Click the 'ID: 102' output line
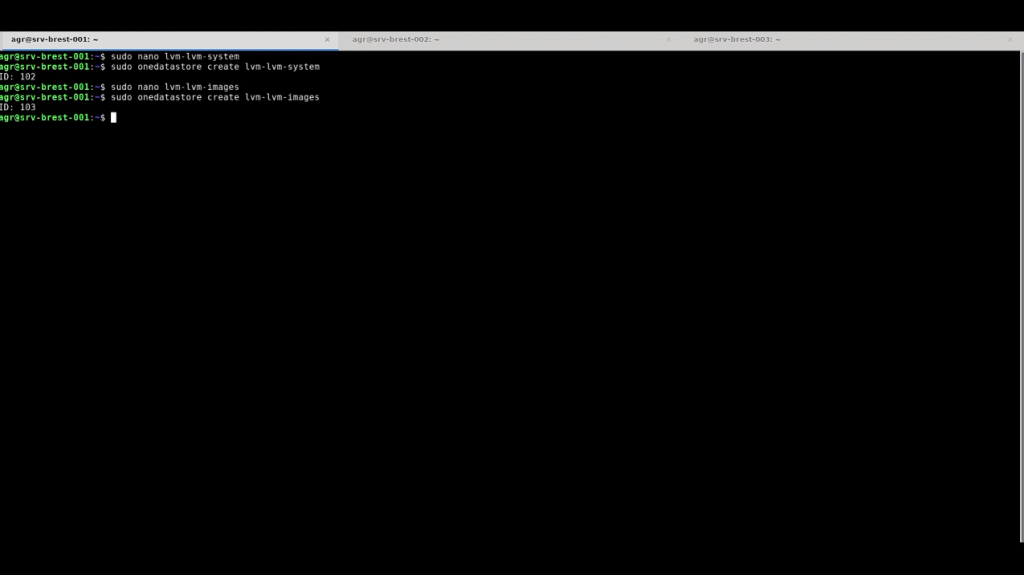The height and width of the screenshot is (575, 1024). coord(18,76)
